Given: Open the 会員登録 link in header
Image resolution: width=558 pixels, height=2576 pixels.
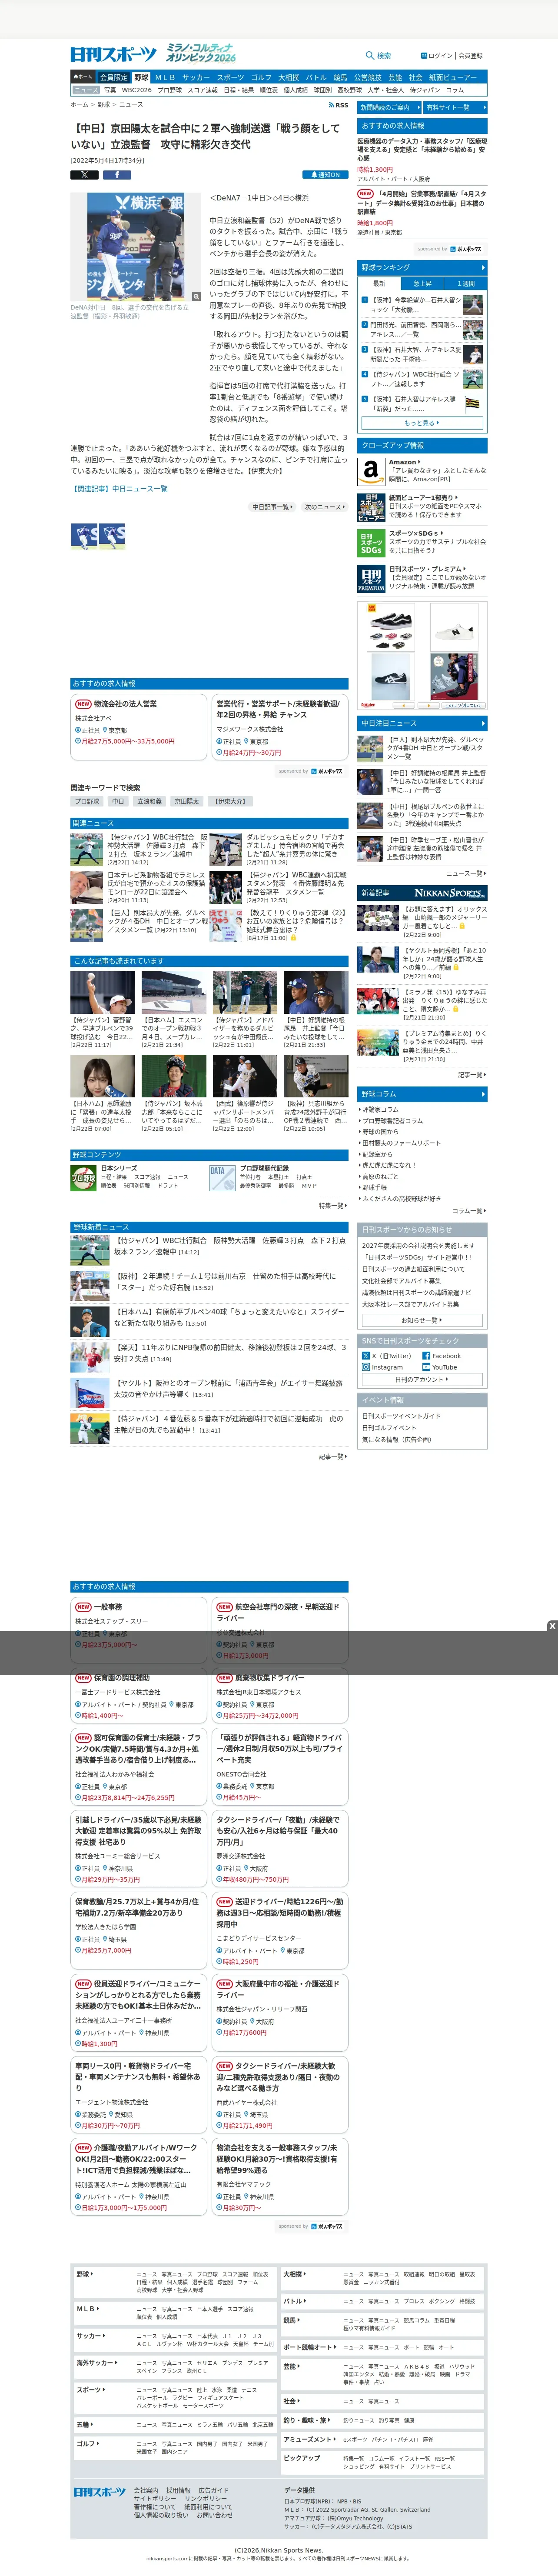Looking at the screenshot, I should 471,56.
